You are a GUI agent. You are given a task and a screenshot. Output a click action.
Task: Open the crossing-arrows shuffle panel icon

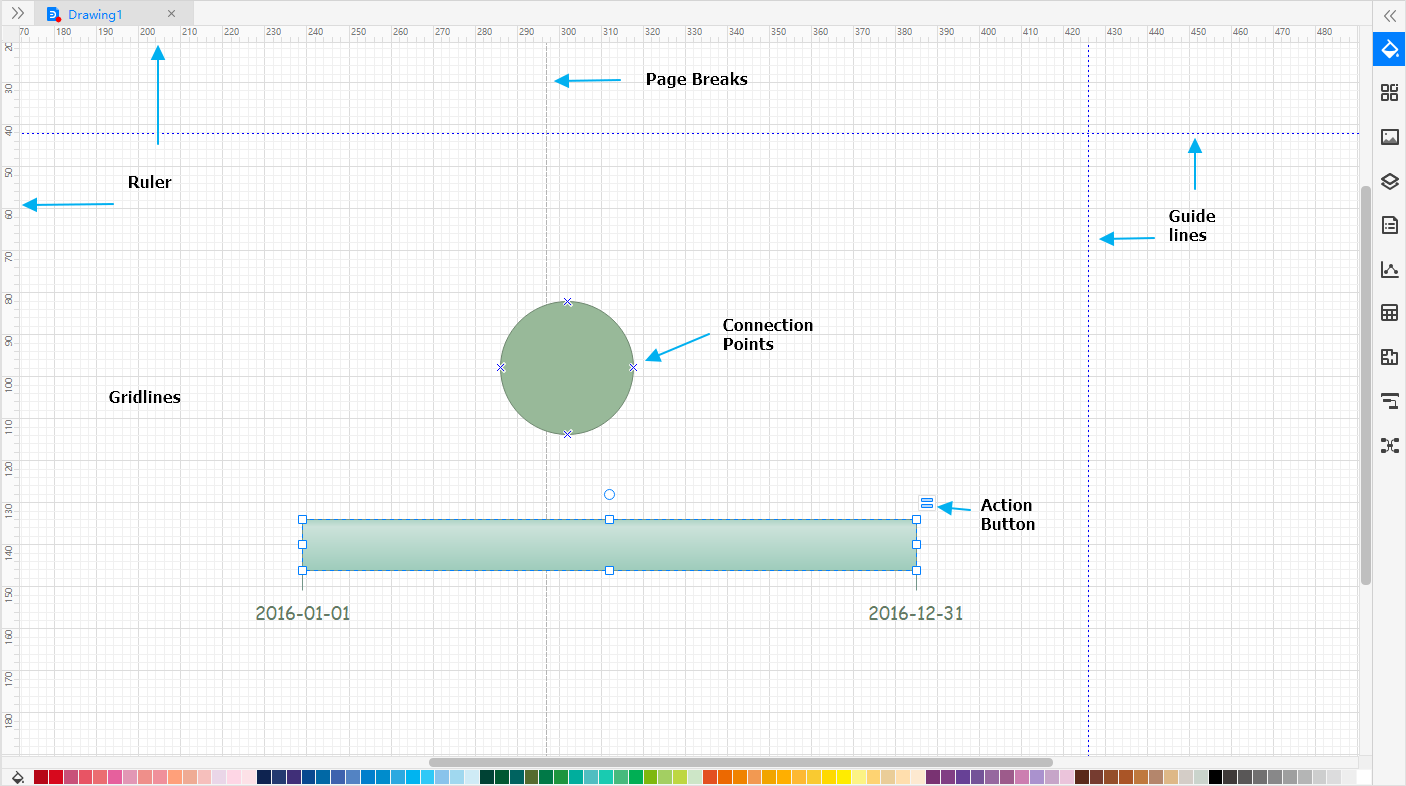[x=1389, y=445]
